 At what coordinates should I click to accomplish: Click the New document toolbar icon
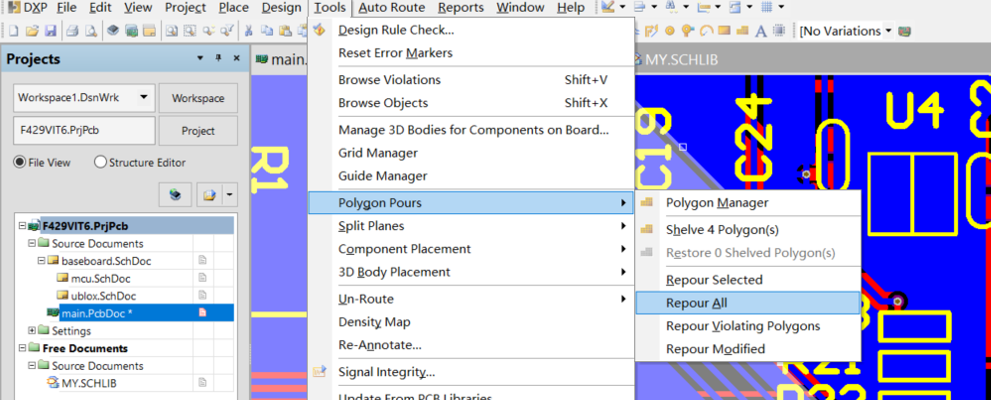(13, 31)
